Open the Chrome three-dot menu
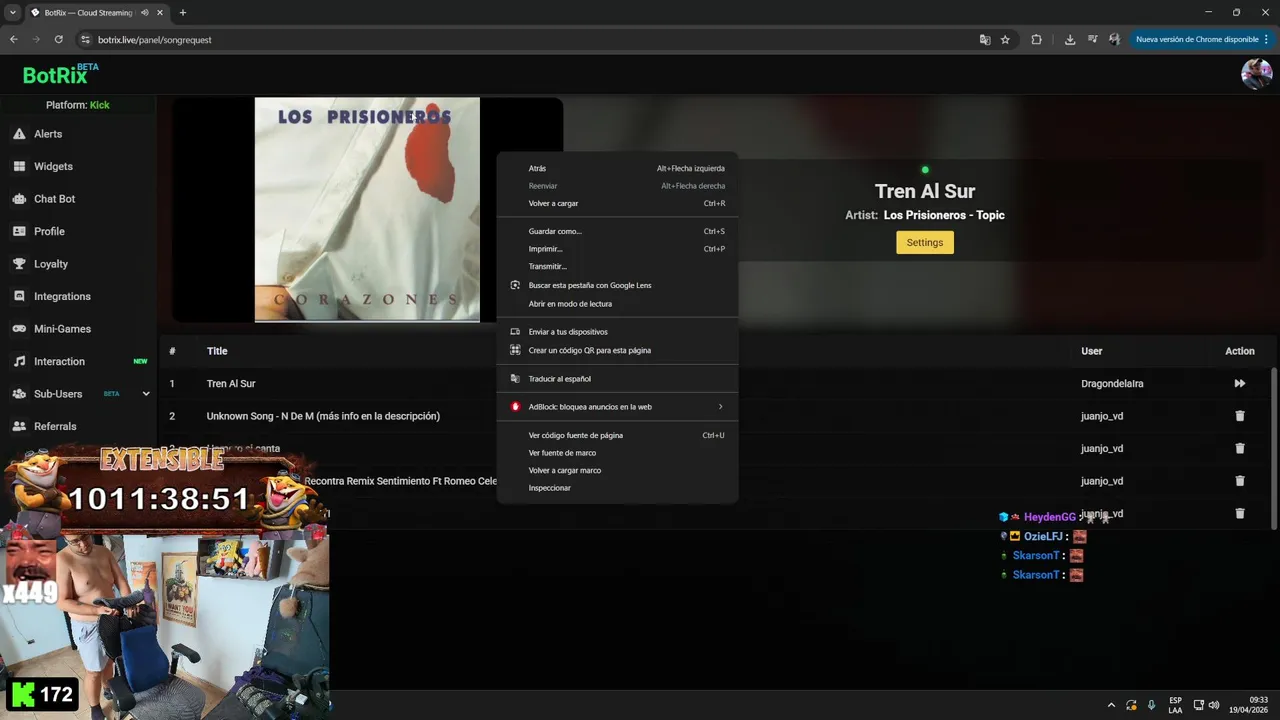1280x720 pixels. pyautogui.click(x=1266, y=40)
